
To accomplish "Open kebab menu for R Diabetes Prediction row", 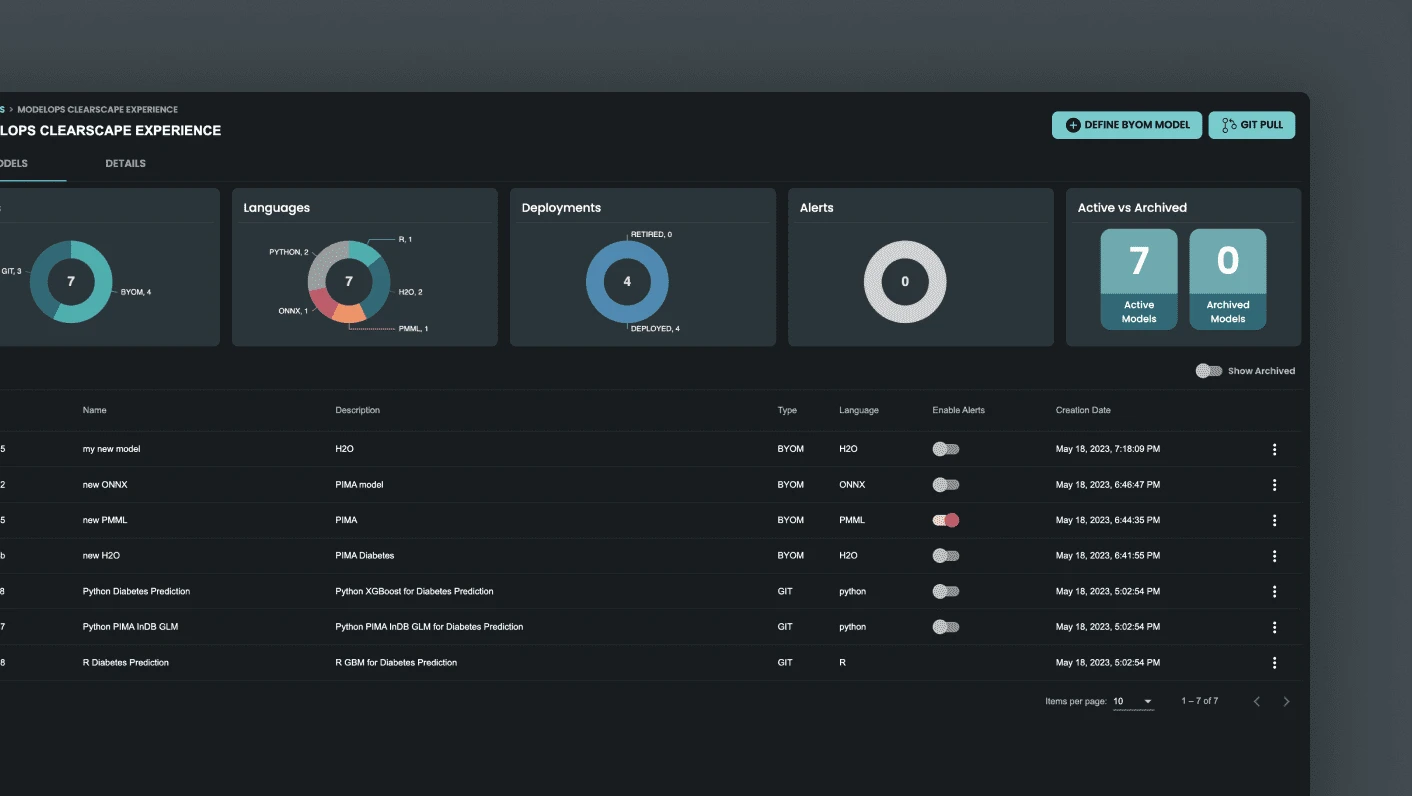I will (1274, 663).
